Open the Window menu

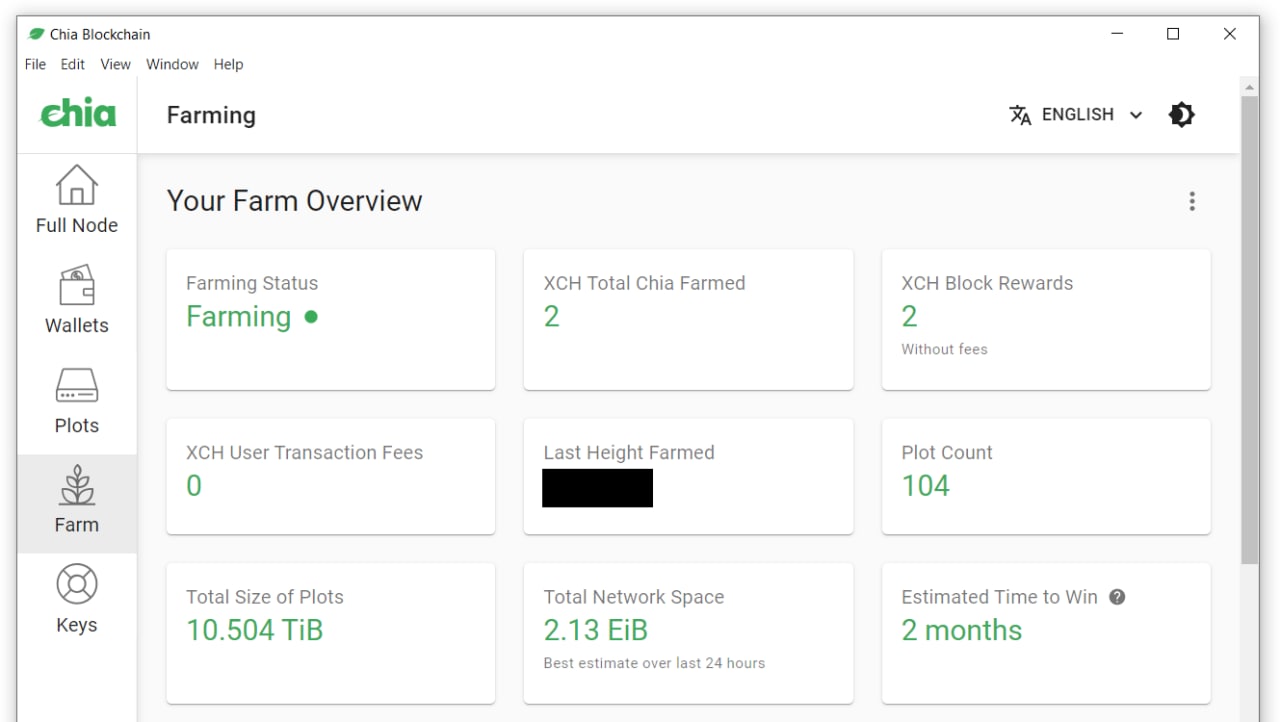pyautogui.click(x=172, y=64)
